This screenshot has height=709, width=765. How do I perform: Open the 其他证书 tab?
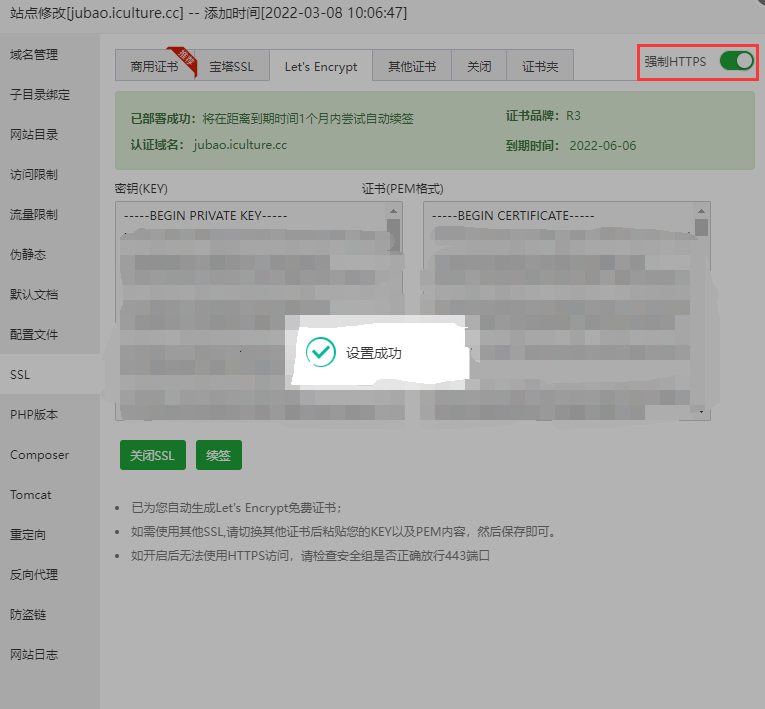tap(412, 65)
